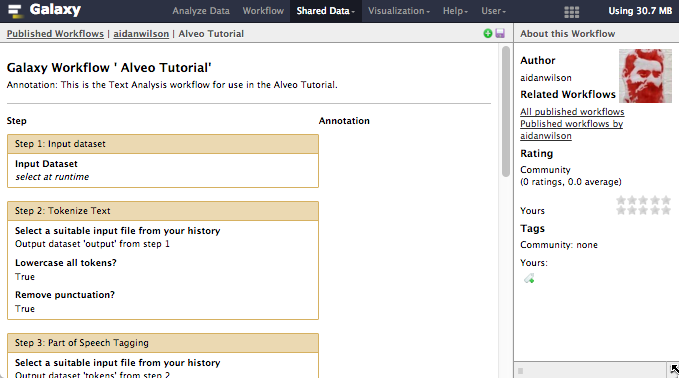679x378 pixels.
Task: Click "Output dataset 'output' from step 1" text
Action: [92, 244]
